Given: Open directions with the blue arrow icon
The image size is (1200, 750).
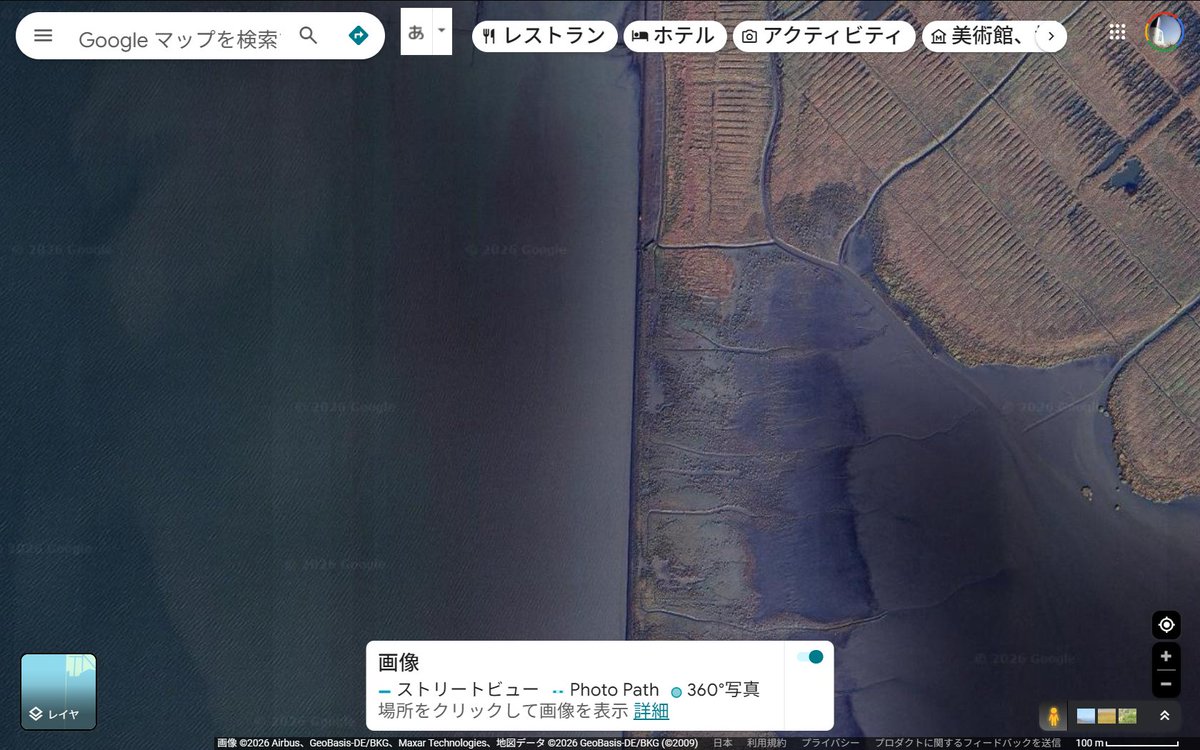Looking at the screenshot, I should click(358, 36).
